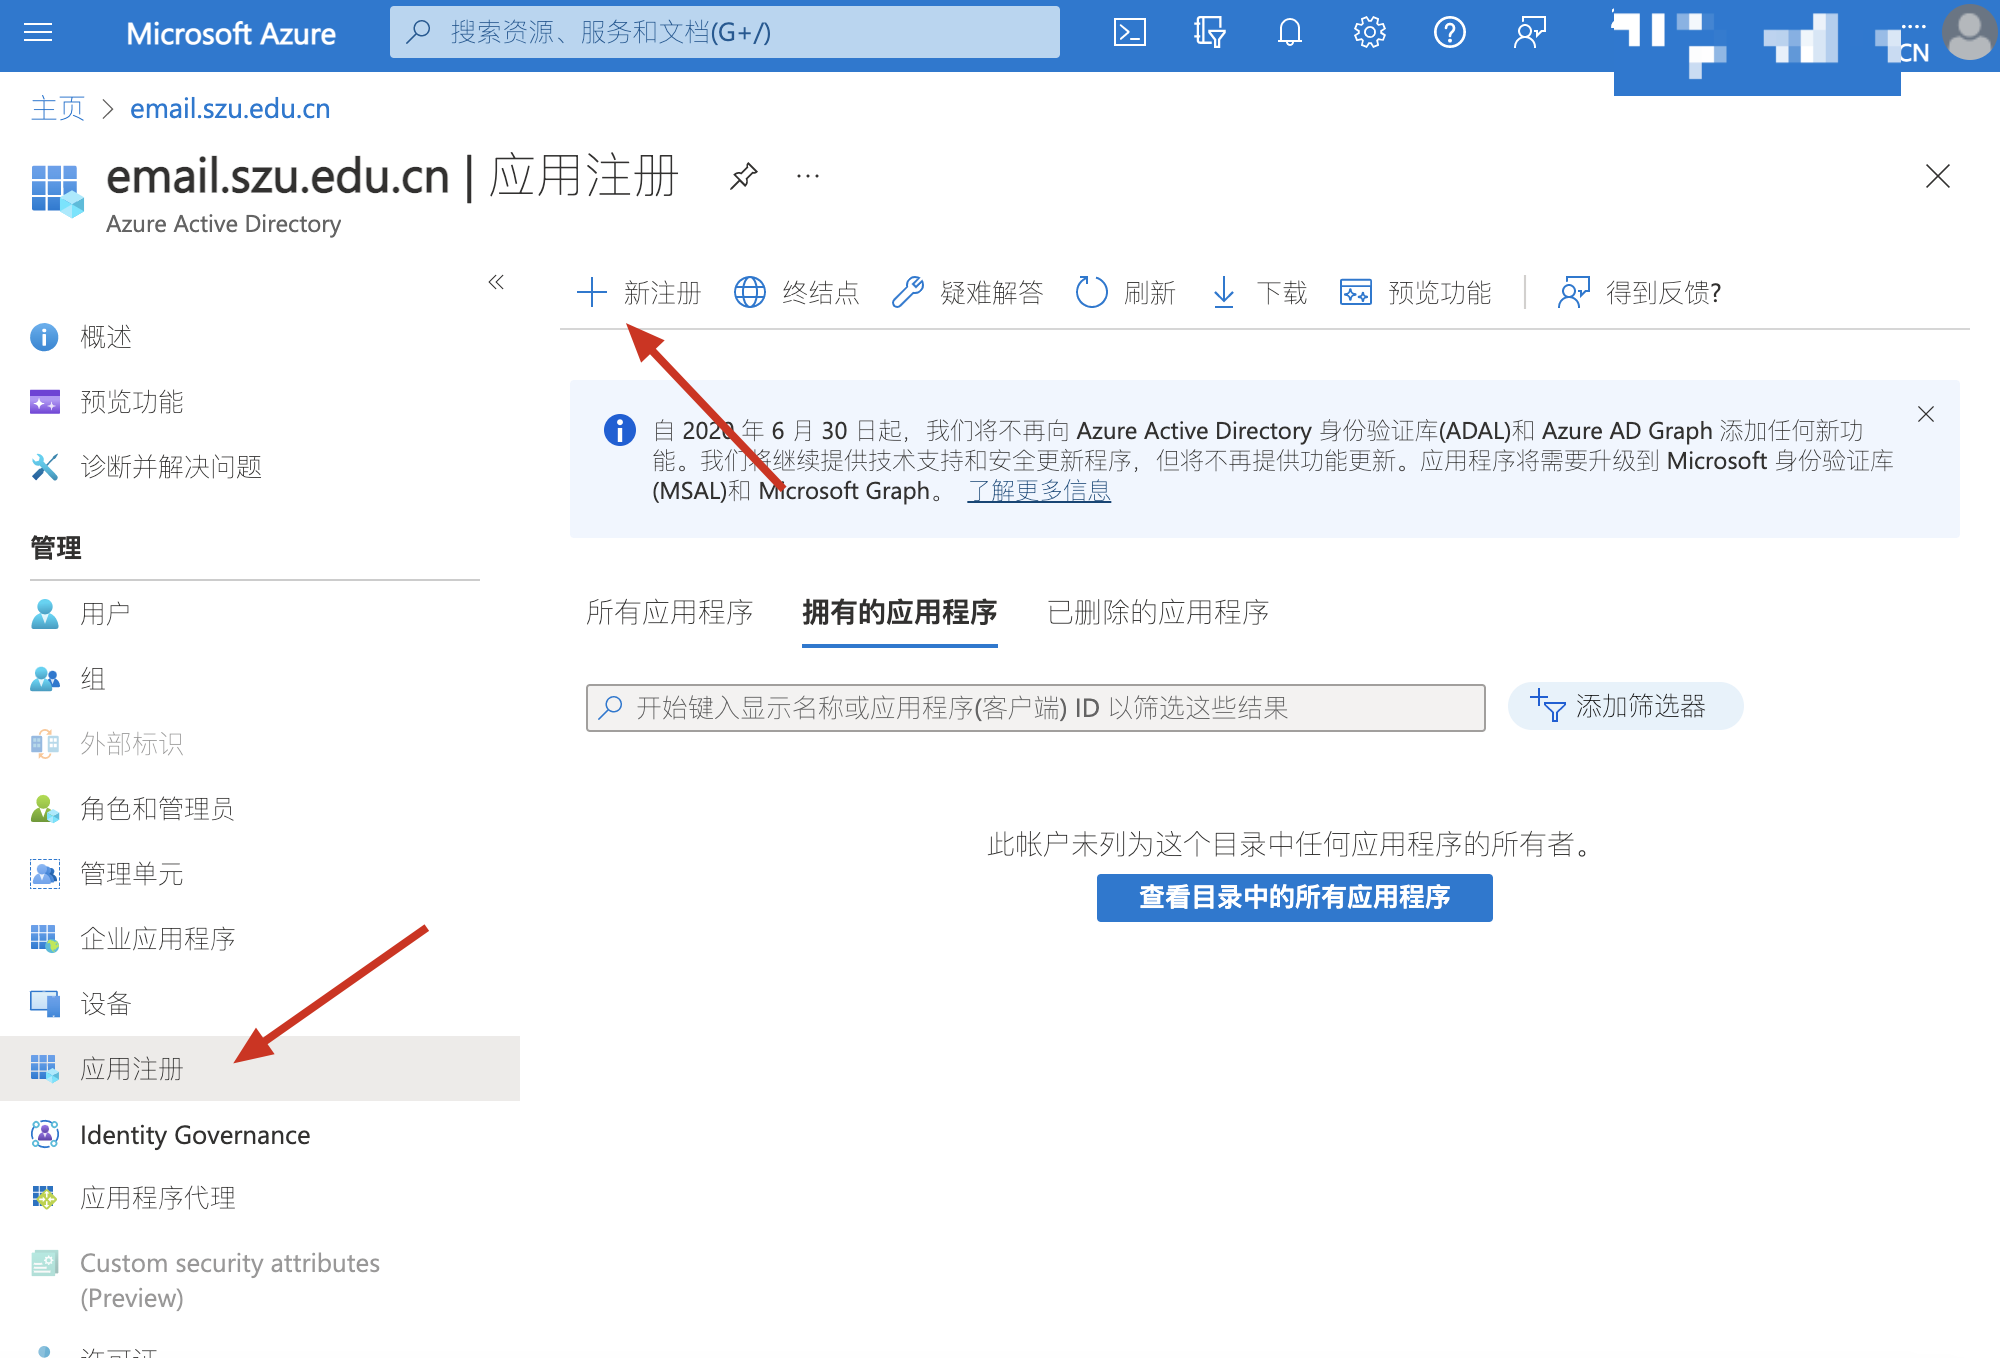Click the app name filter search field

[1035, 708]
